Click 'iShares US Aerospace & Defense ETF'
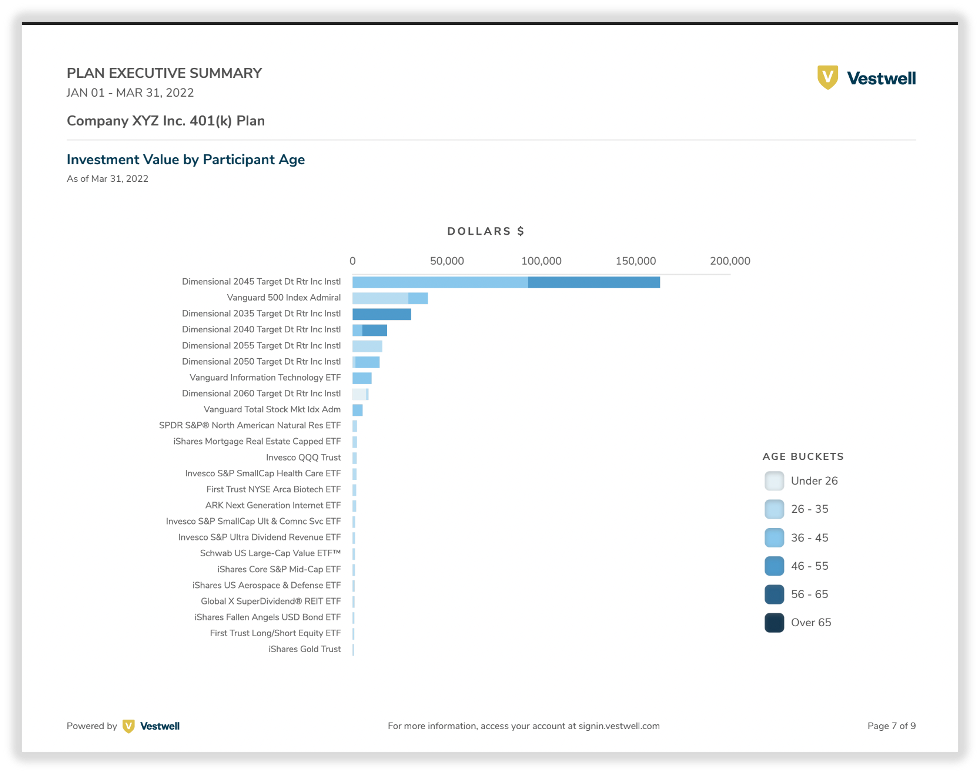The width and height of the screenshot is (980, 774). click(x=266, y=585)
